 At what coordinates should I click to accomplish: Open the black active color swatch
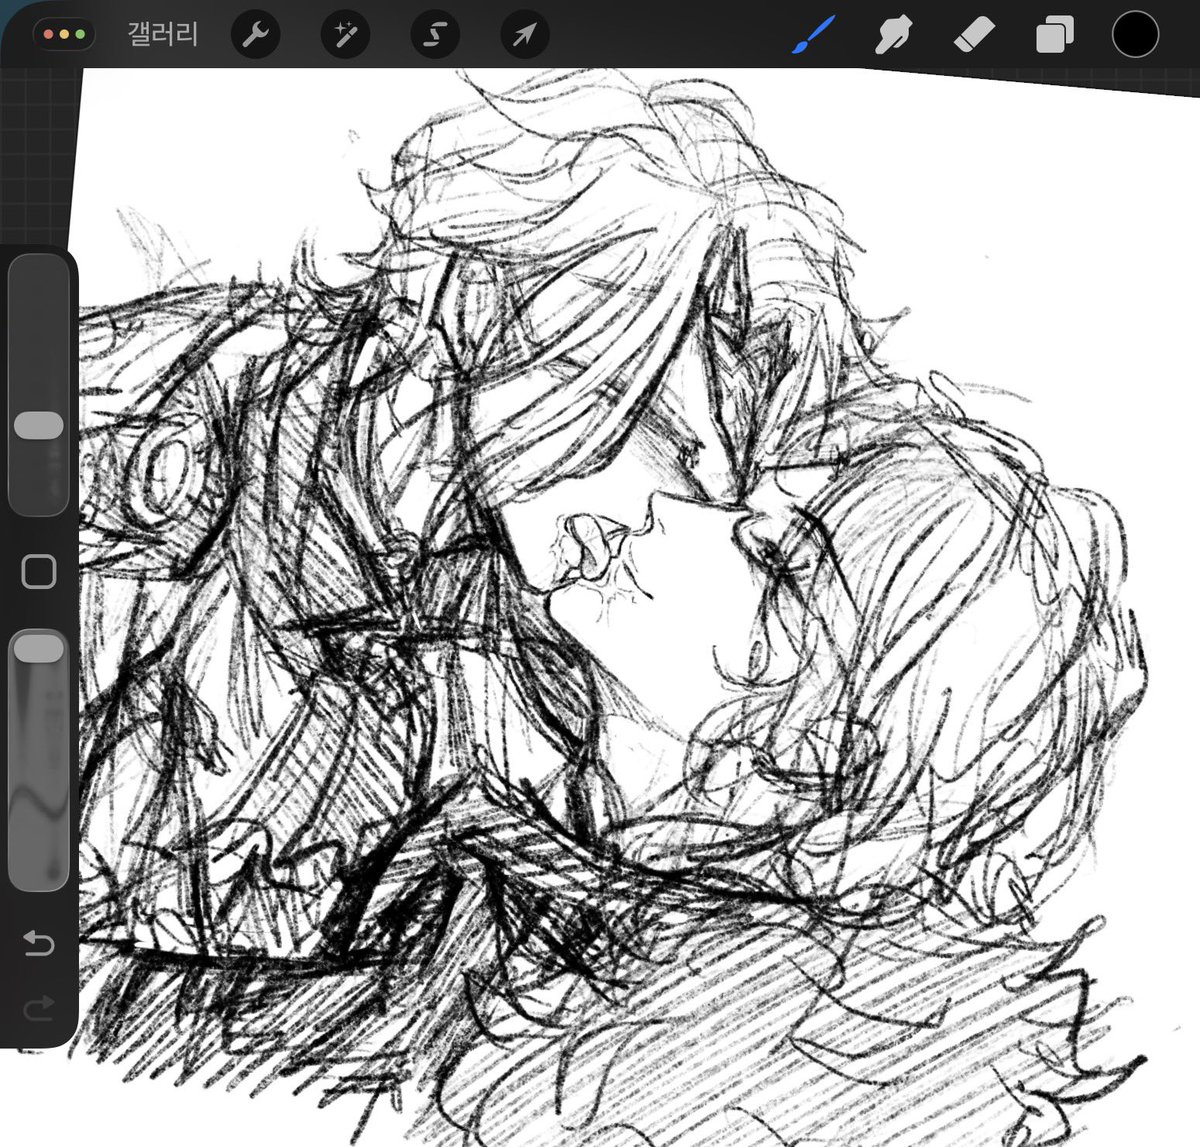(x=1135, y=35)
